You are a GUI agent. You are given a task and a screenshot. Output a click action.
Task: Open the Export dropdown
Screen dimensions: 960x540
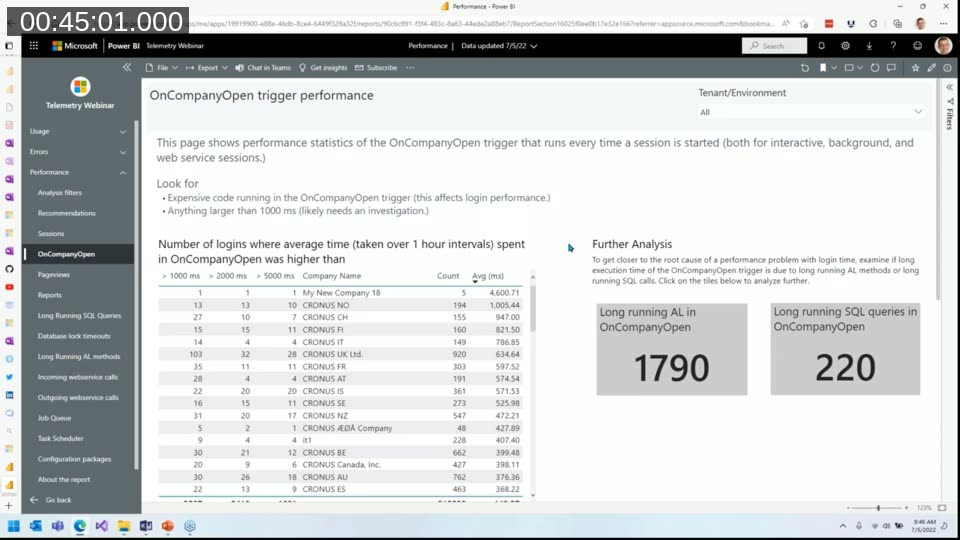[x=207, y=68]
